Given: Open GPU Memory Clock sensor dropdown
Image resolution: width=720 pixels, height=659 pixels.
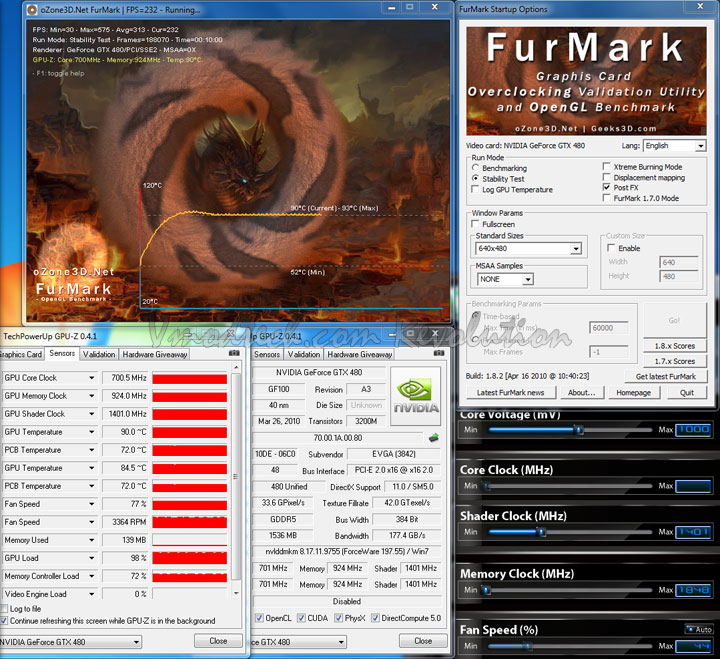Looking at the screenshot, I should point(92,396).
